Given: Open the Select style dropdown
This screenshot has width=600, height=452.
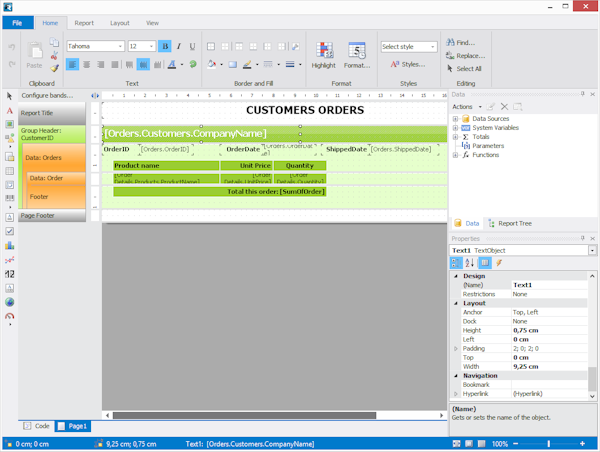Looking at the screenshot, I should 433,47.
